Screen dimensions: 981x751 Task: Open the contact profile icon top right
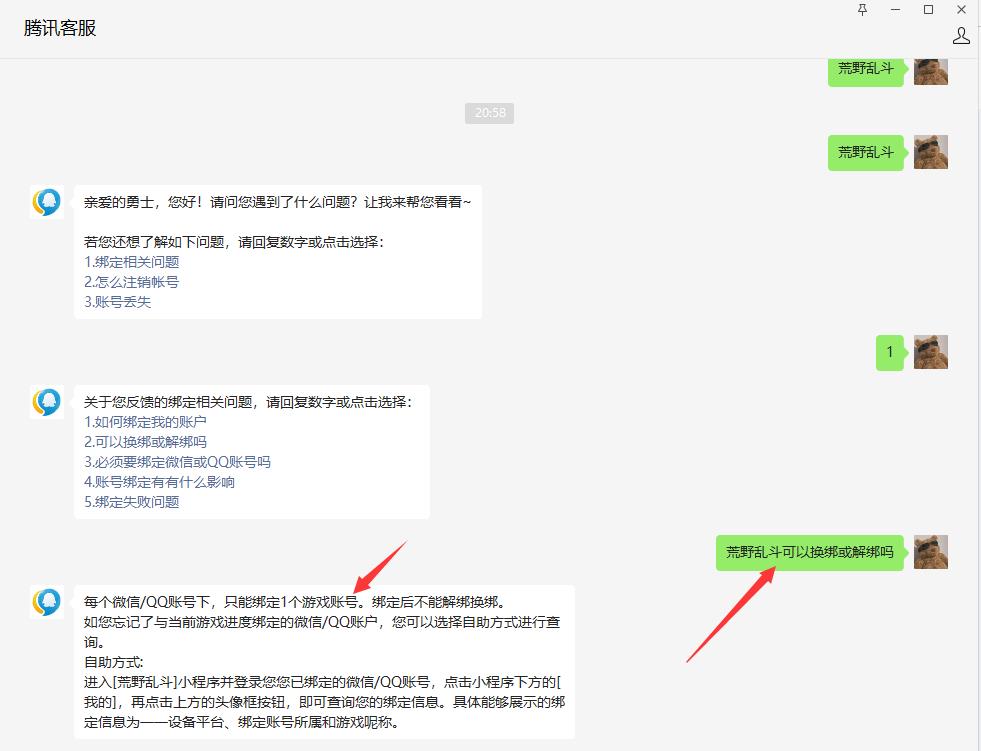(x=961, y=35)
